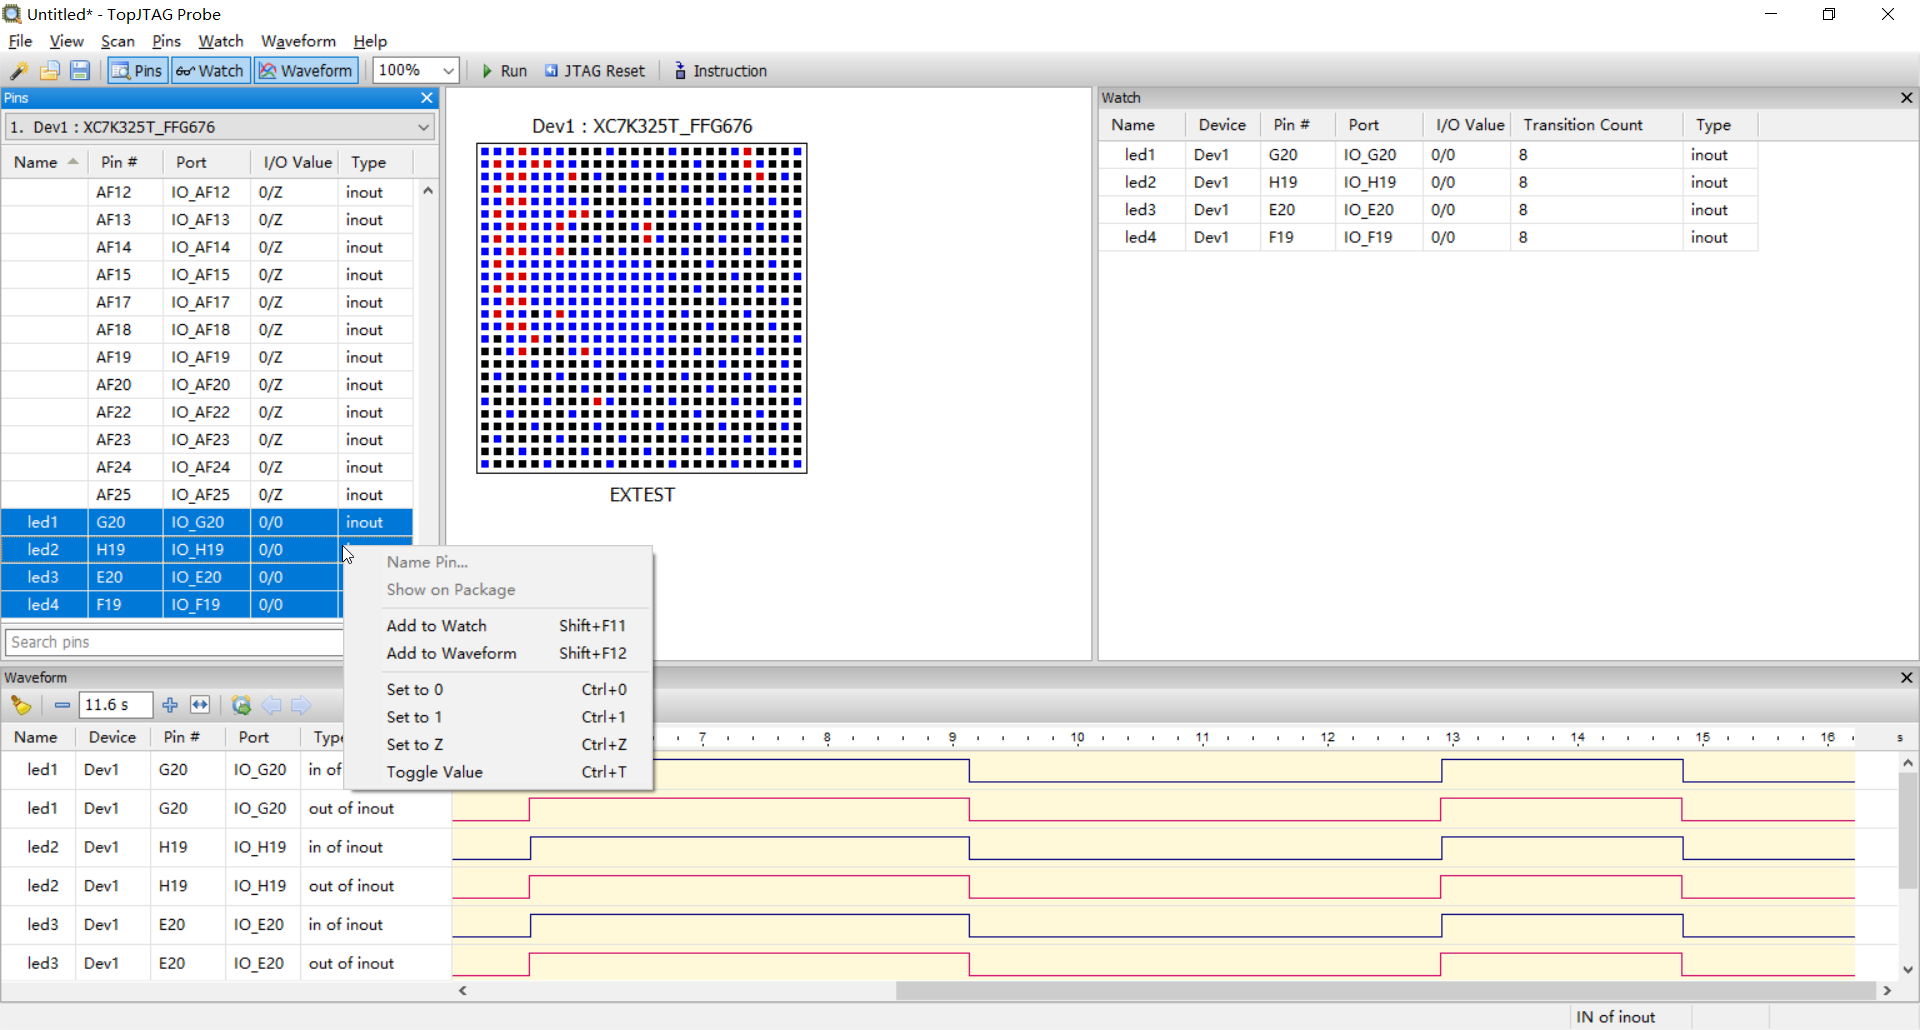Click the Instruction button
The image size is (1920, 1030).
pos(720,71)
